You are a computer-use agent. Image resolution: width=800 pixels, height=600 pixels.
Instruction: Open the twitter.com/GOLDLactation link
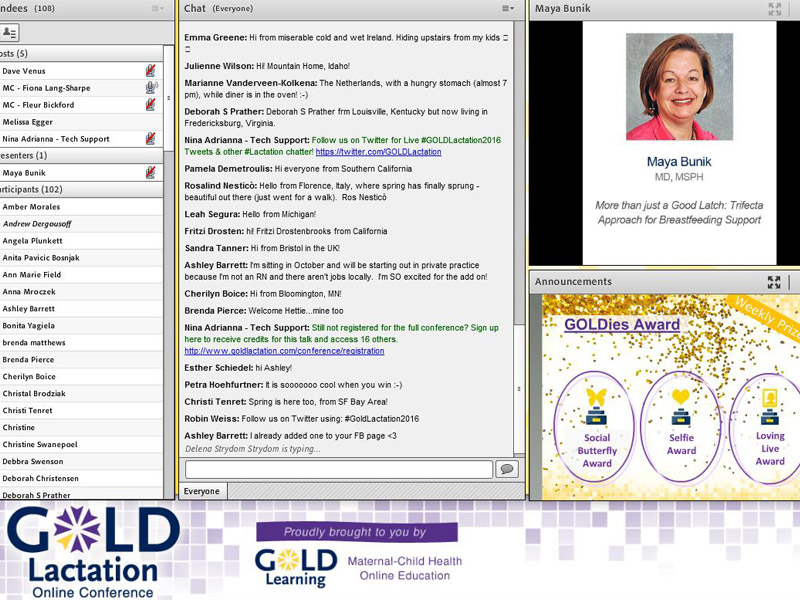pos(378,152)
